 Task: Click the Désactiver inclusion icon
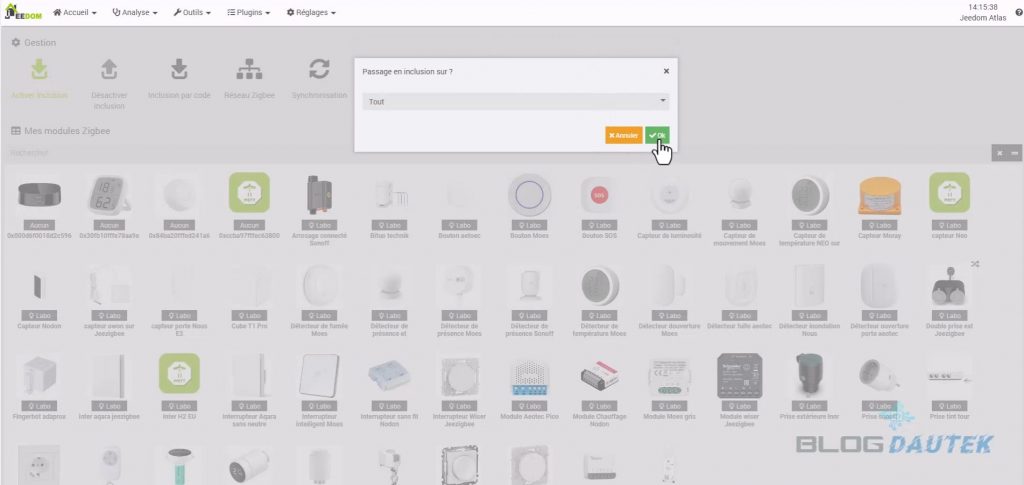click(x=109, y=69)
